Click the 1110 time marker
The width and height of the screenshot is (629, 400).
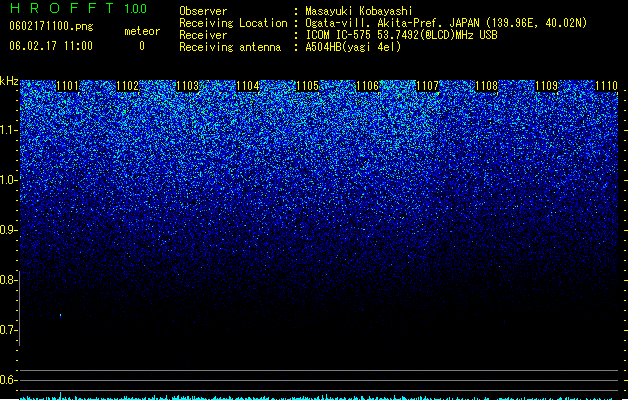606,86
